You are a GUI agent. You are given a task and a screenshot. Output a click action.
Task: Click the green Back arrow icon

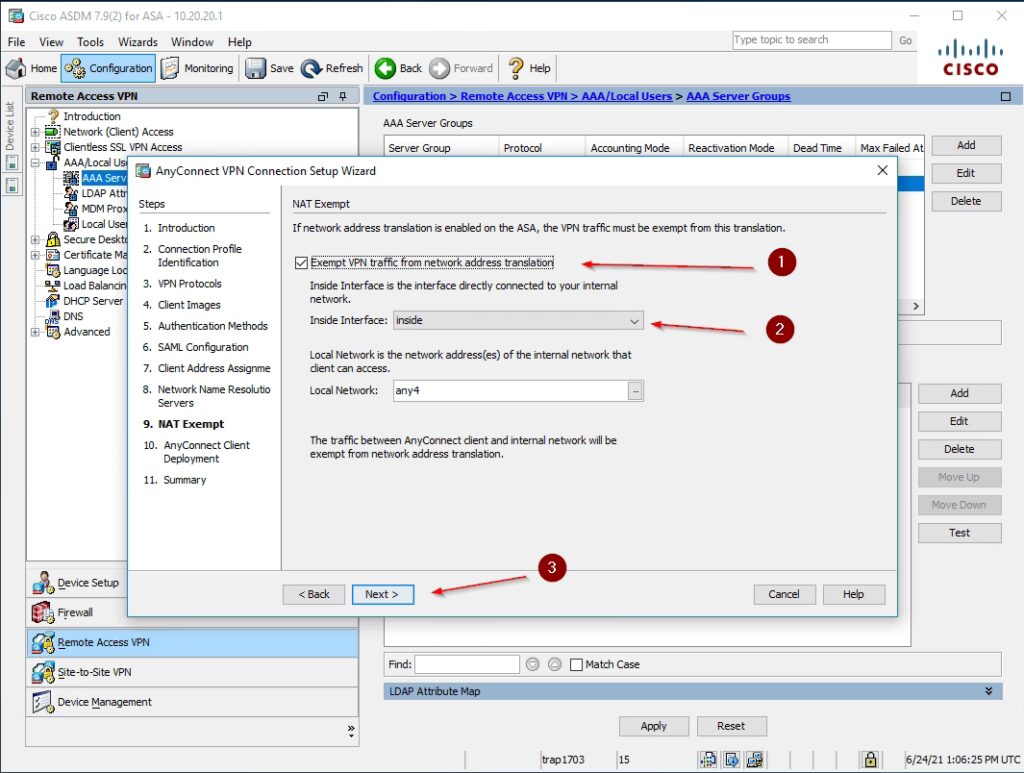(386, 68)
